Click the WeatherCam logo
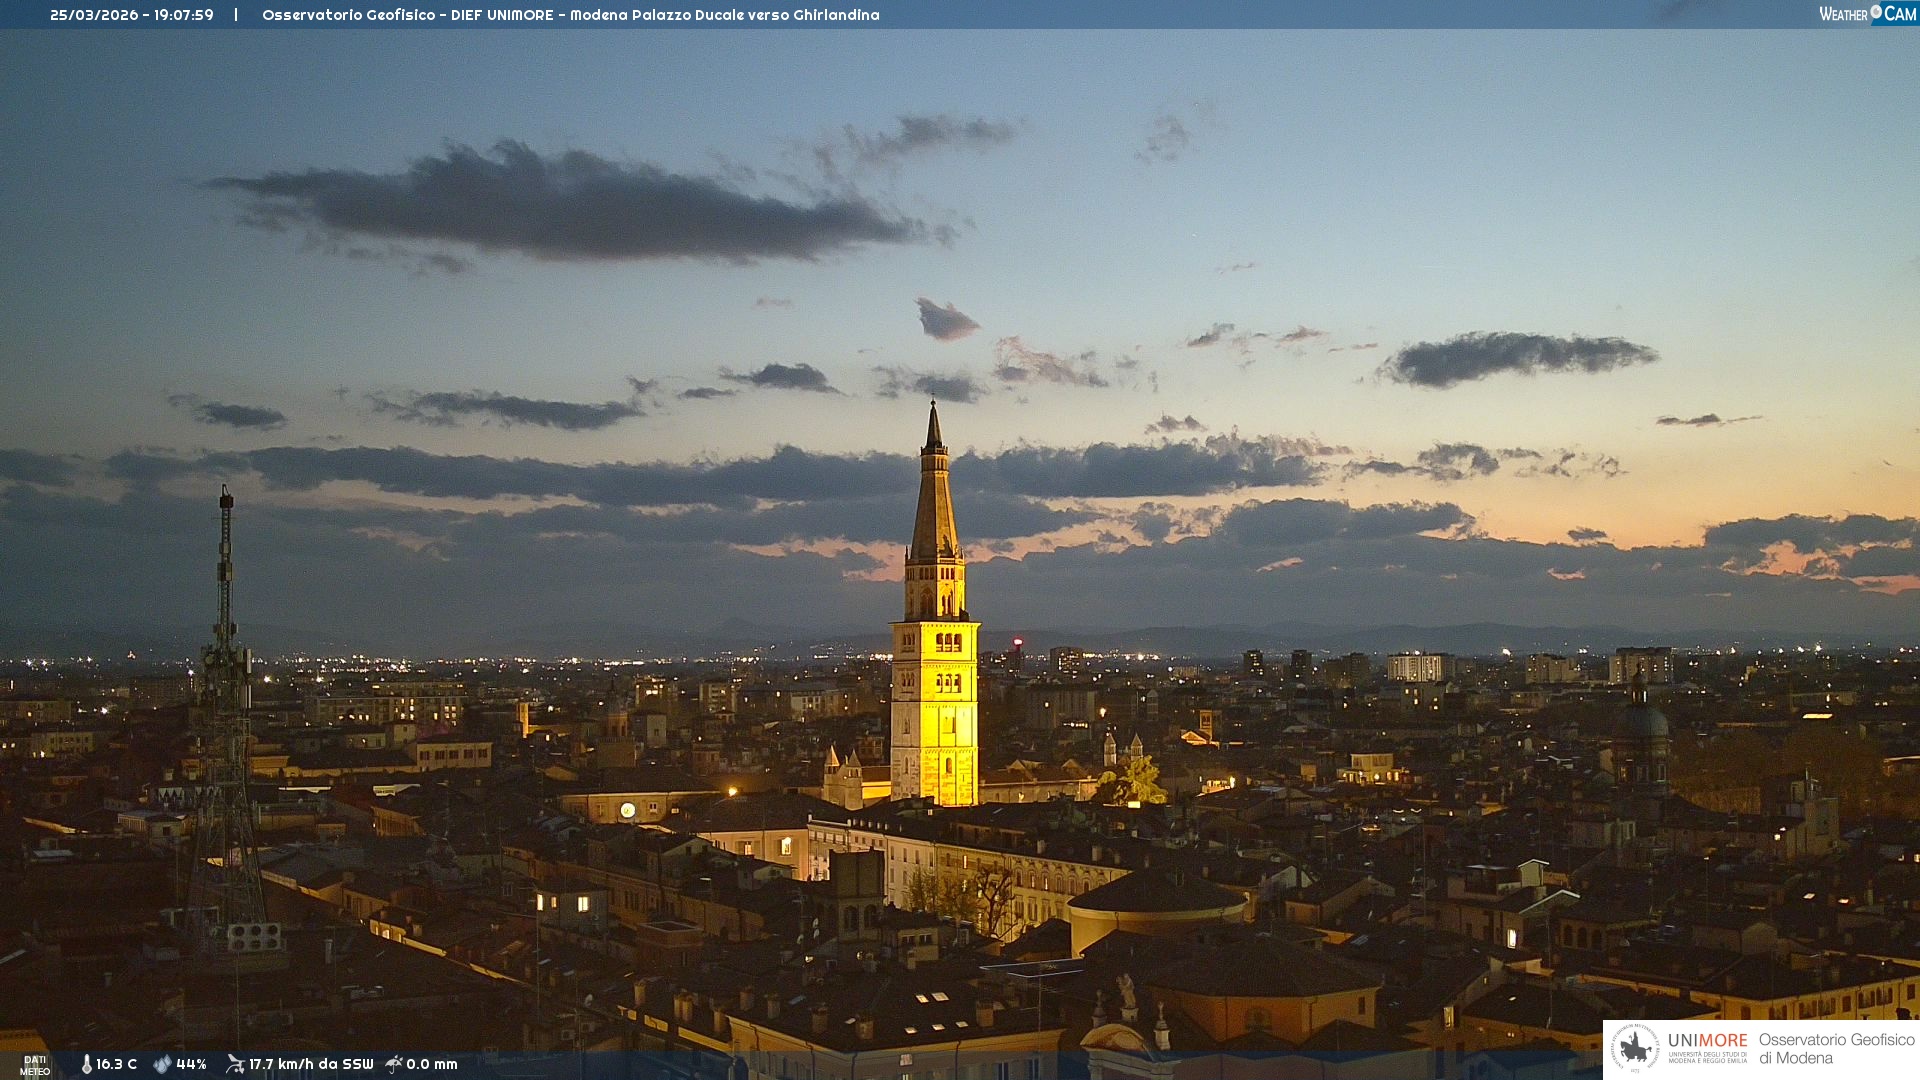 1867,14
